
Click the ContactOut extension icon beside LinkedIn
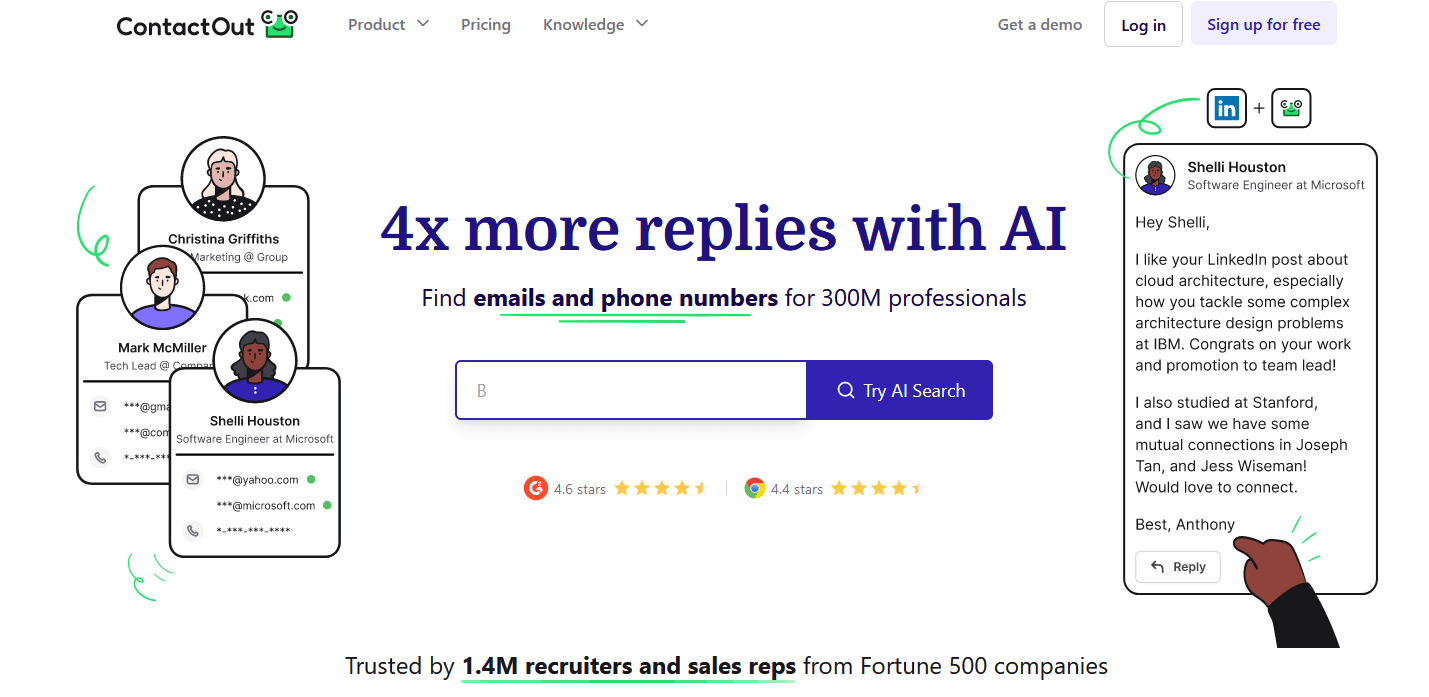1290,108
